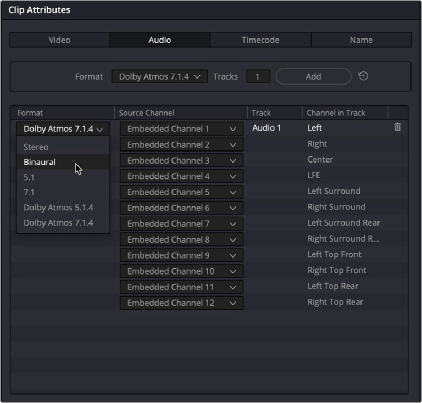422x403 pixels.
Task: Click the Right Top Rear label
Action: [x=335, y=302]
